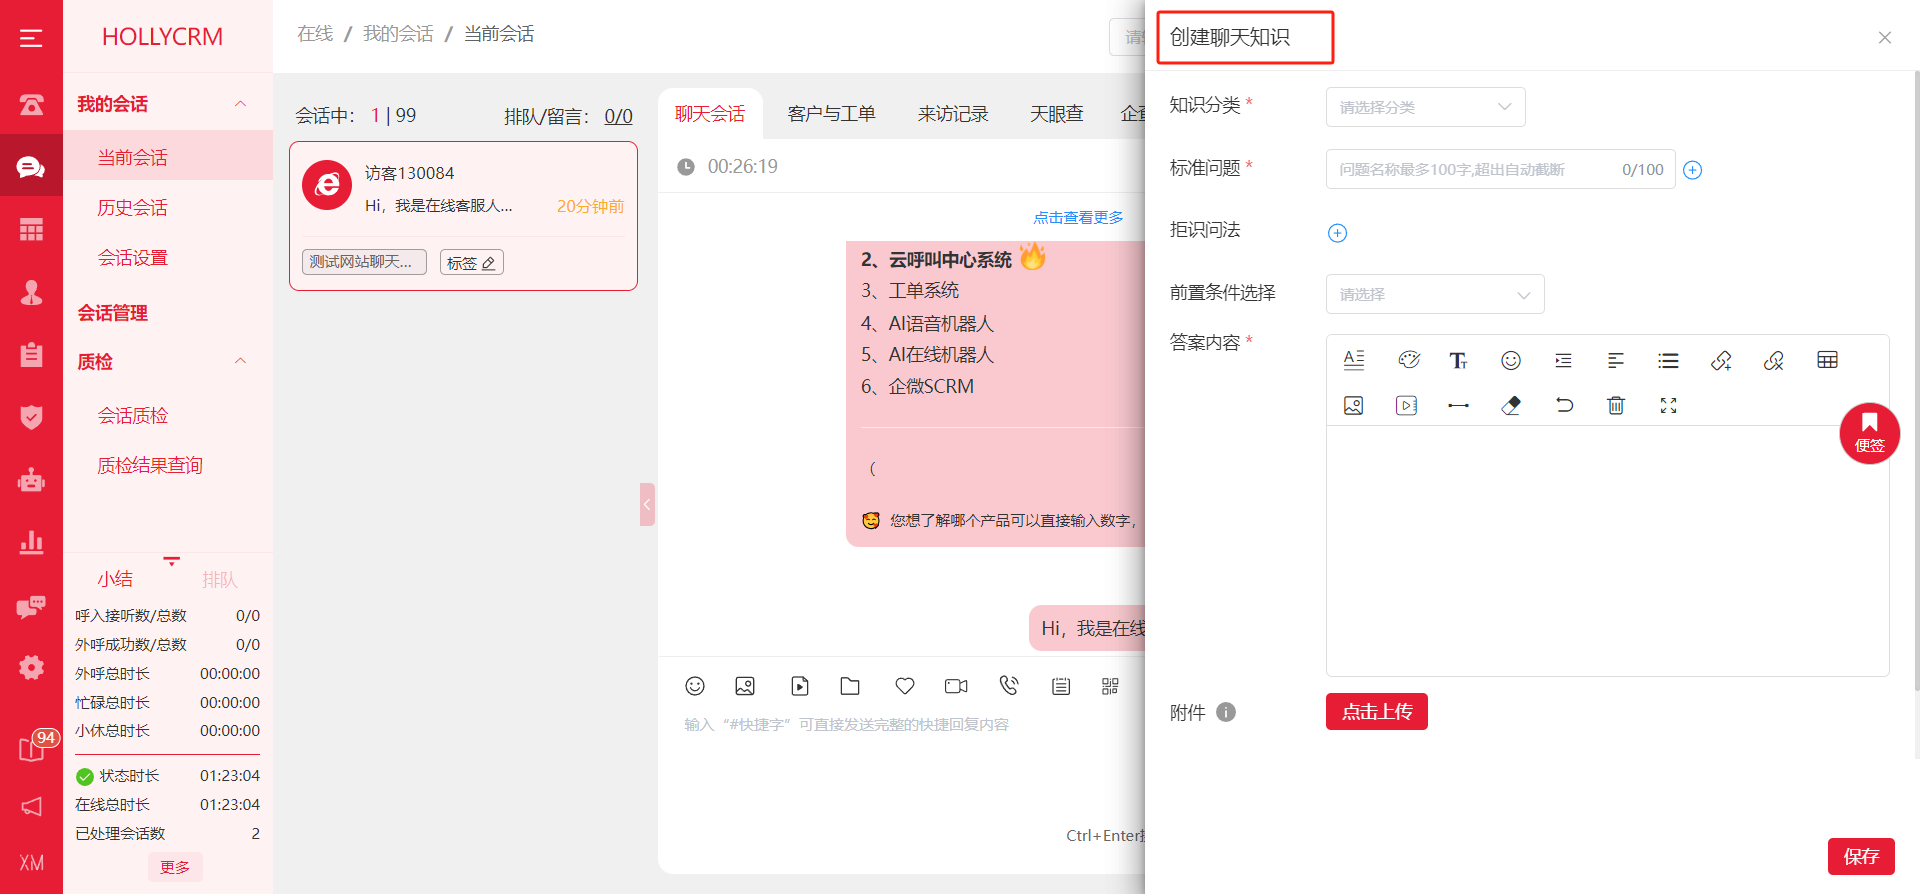Click the undo icon in the answer editor
Screen dimensions: 1920x894
pos(1564,405)
